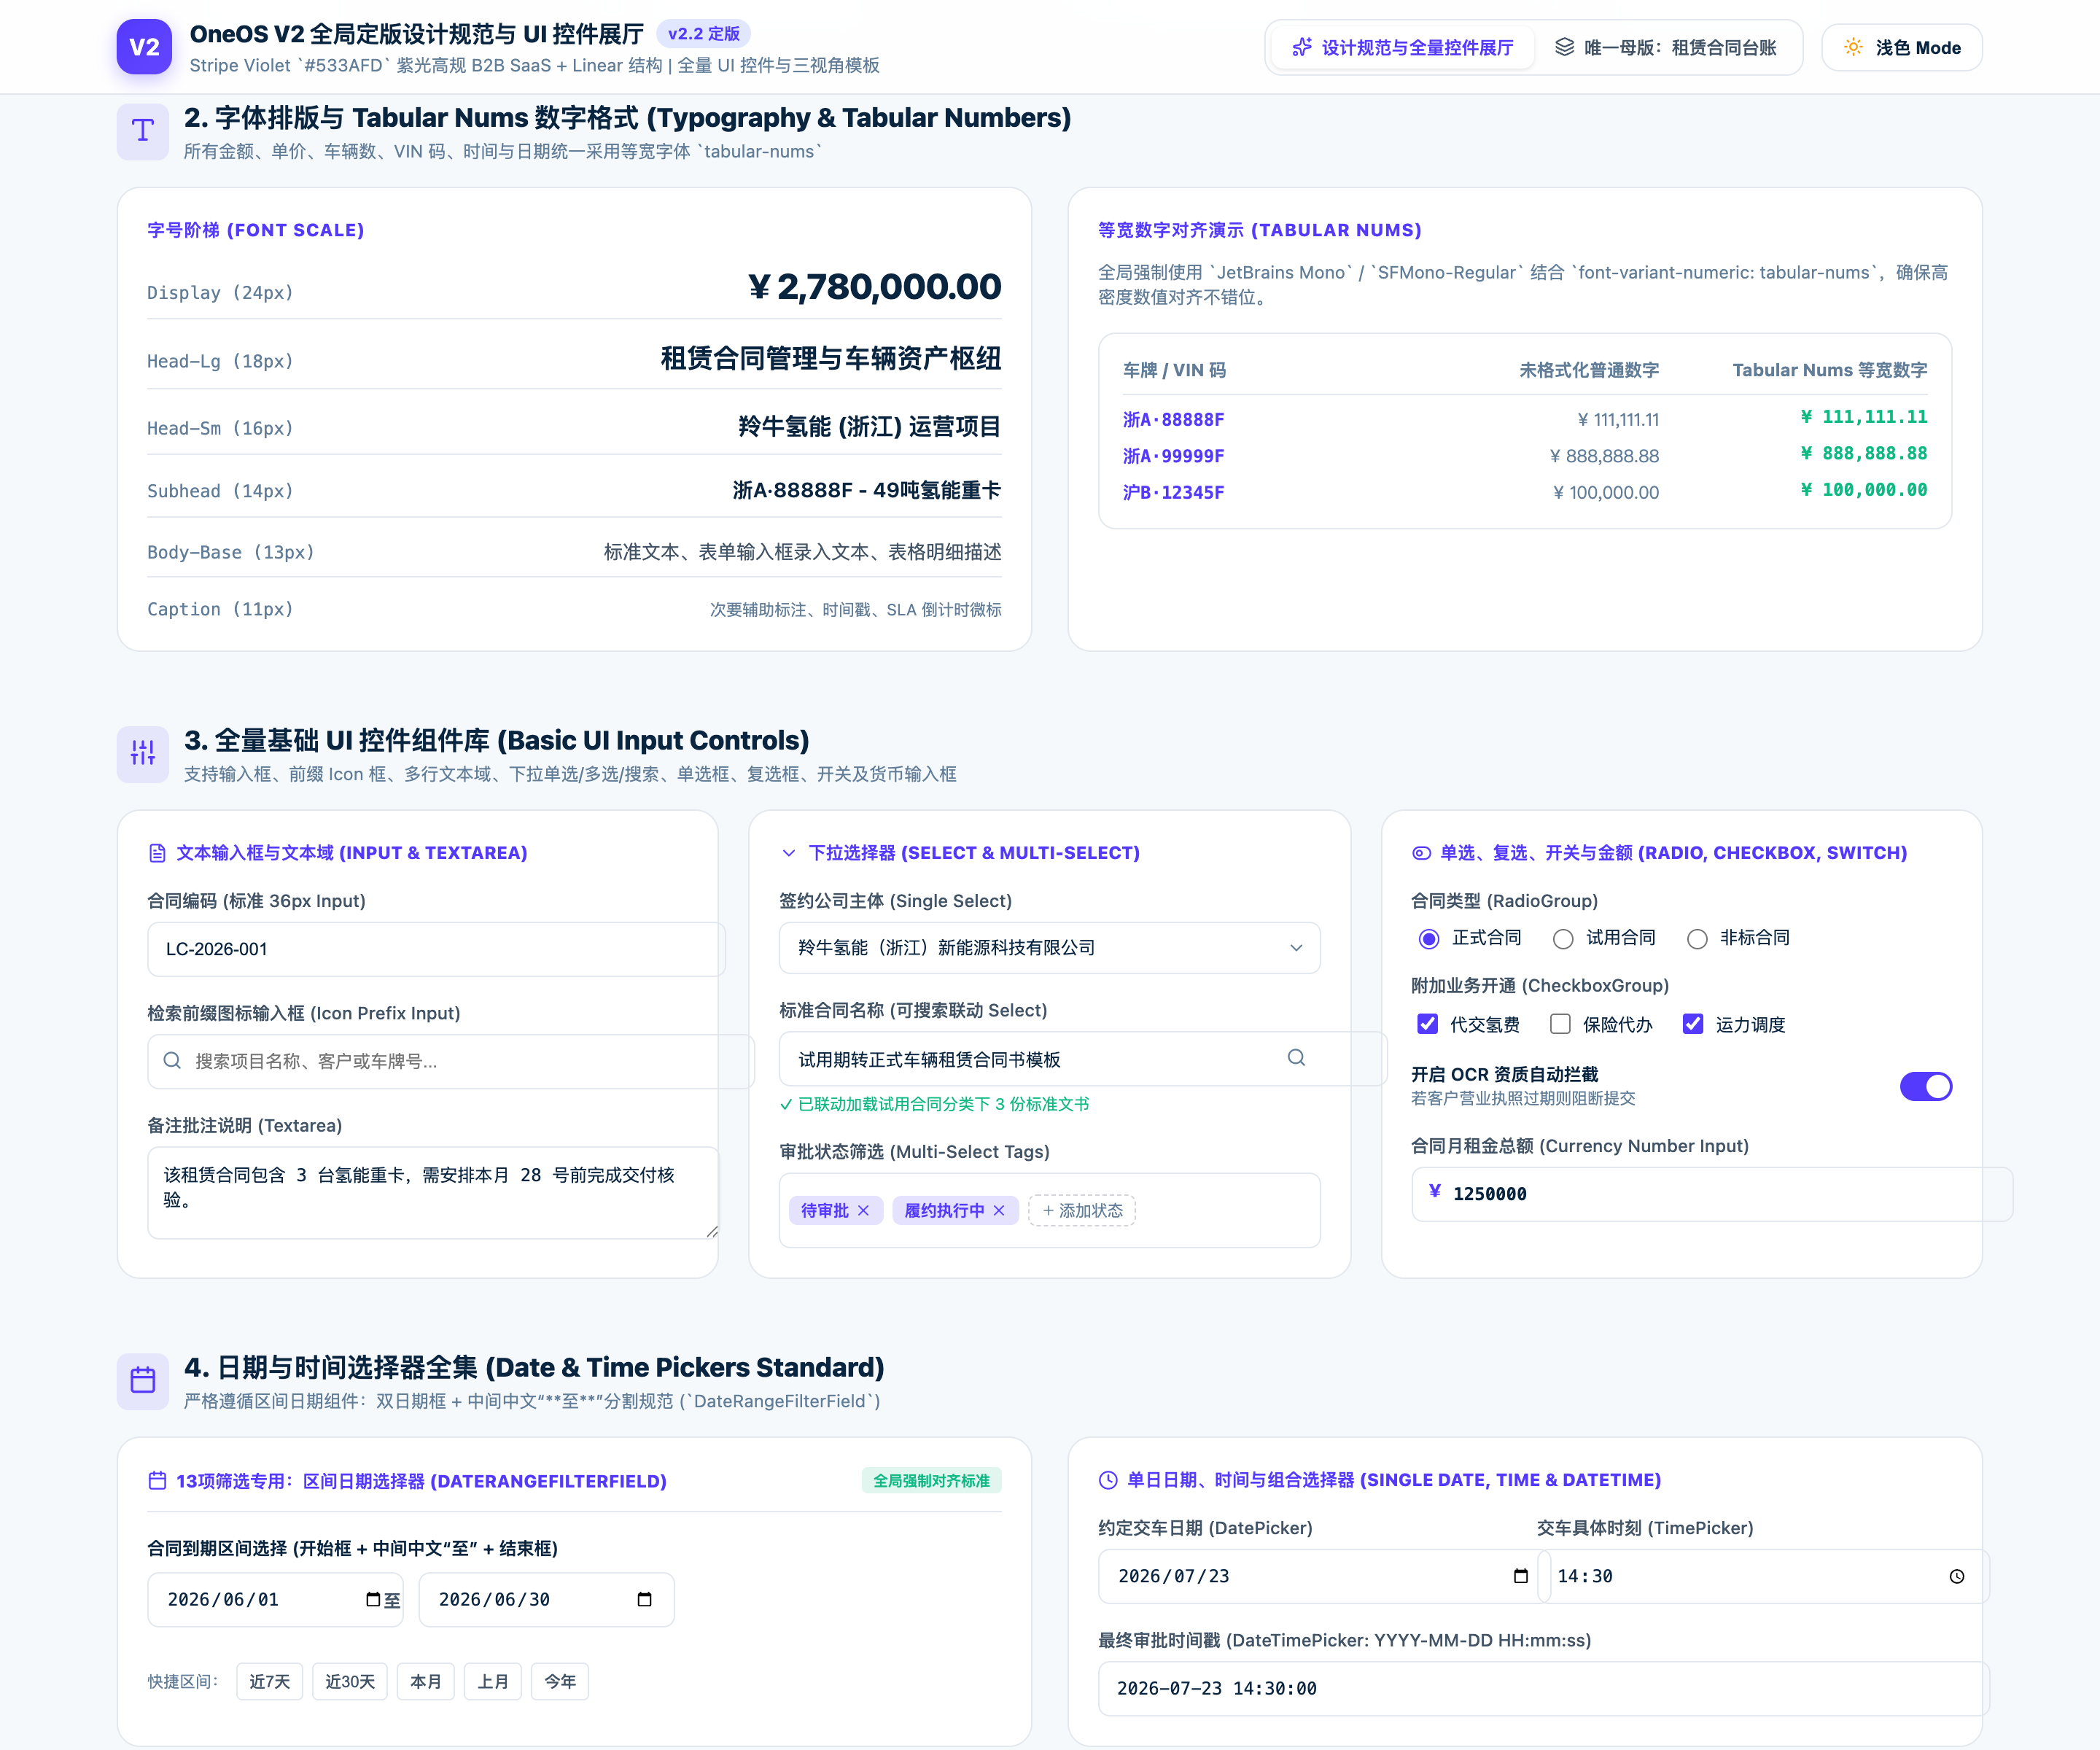Screen dimensions: 2100x1750
Task: Click the radio icon in the Radio, Checkbox, Switch title
Action: coord(1421,853)
